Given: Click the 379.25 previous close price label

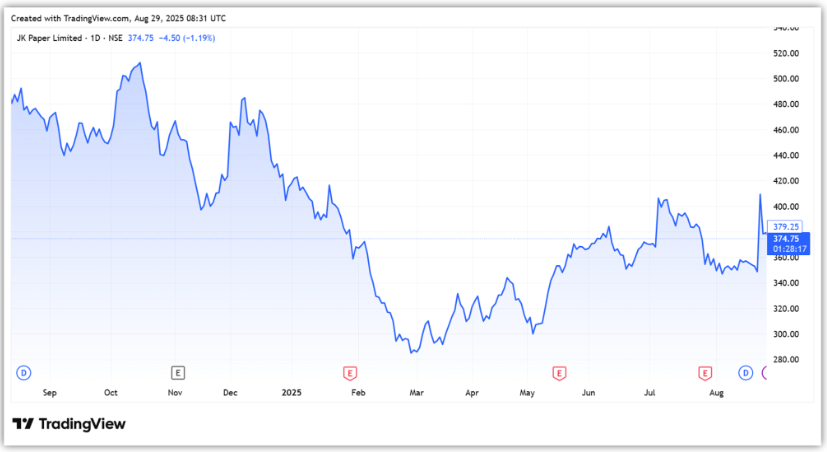Looking at the screenshot, I should [x=785, y=226].
